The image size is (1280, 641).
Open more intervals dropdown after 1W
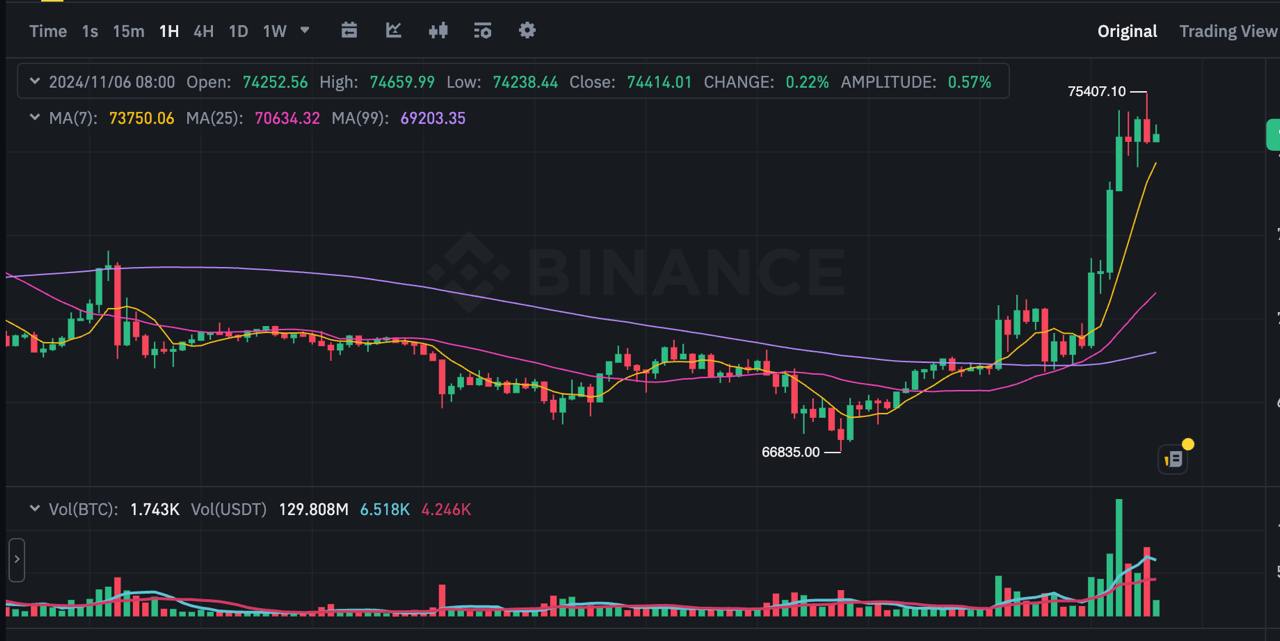click(305, 30)
